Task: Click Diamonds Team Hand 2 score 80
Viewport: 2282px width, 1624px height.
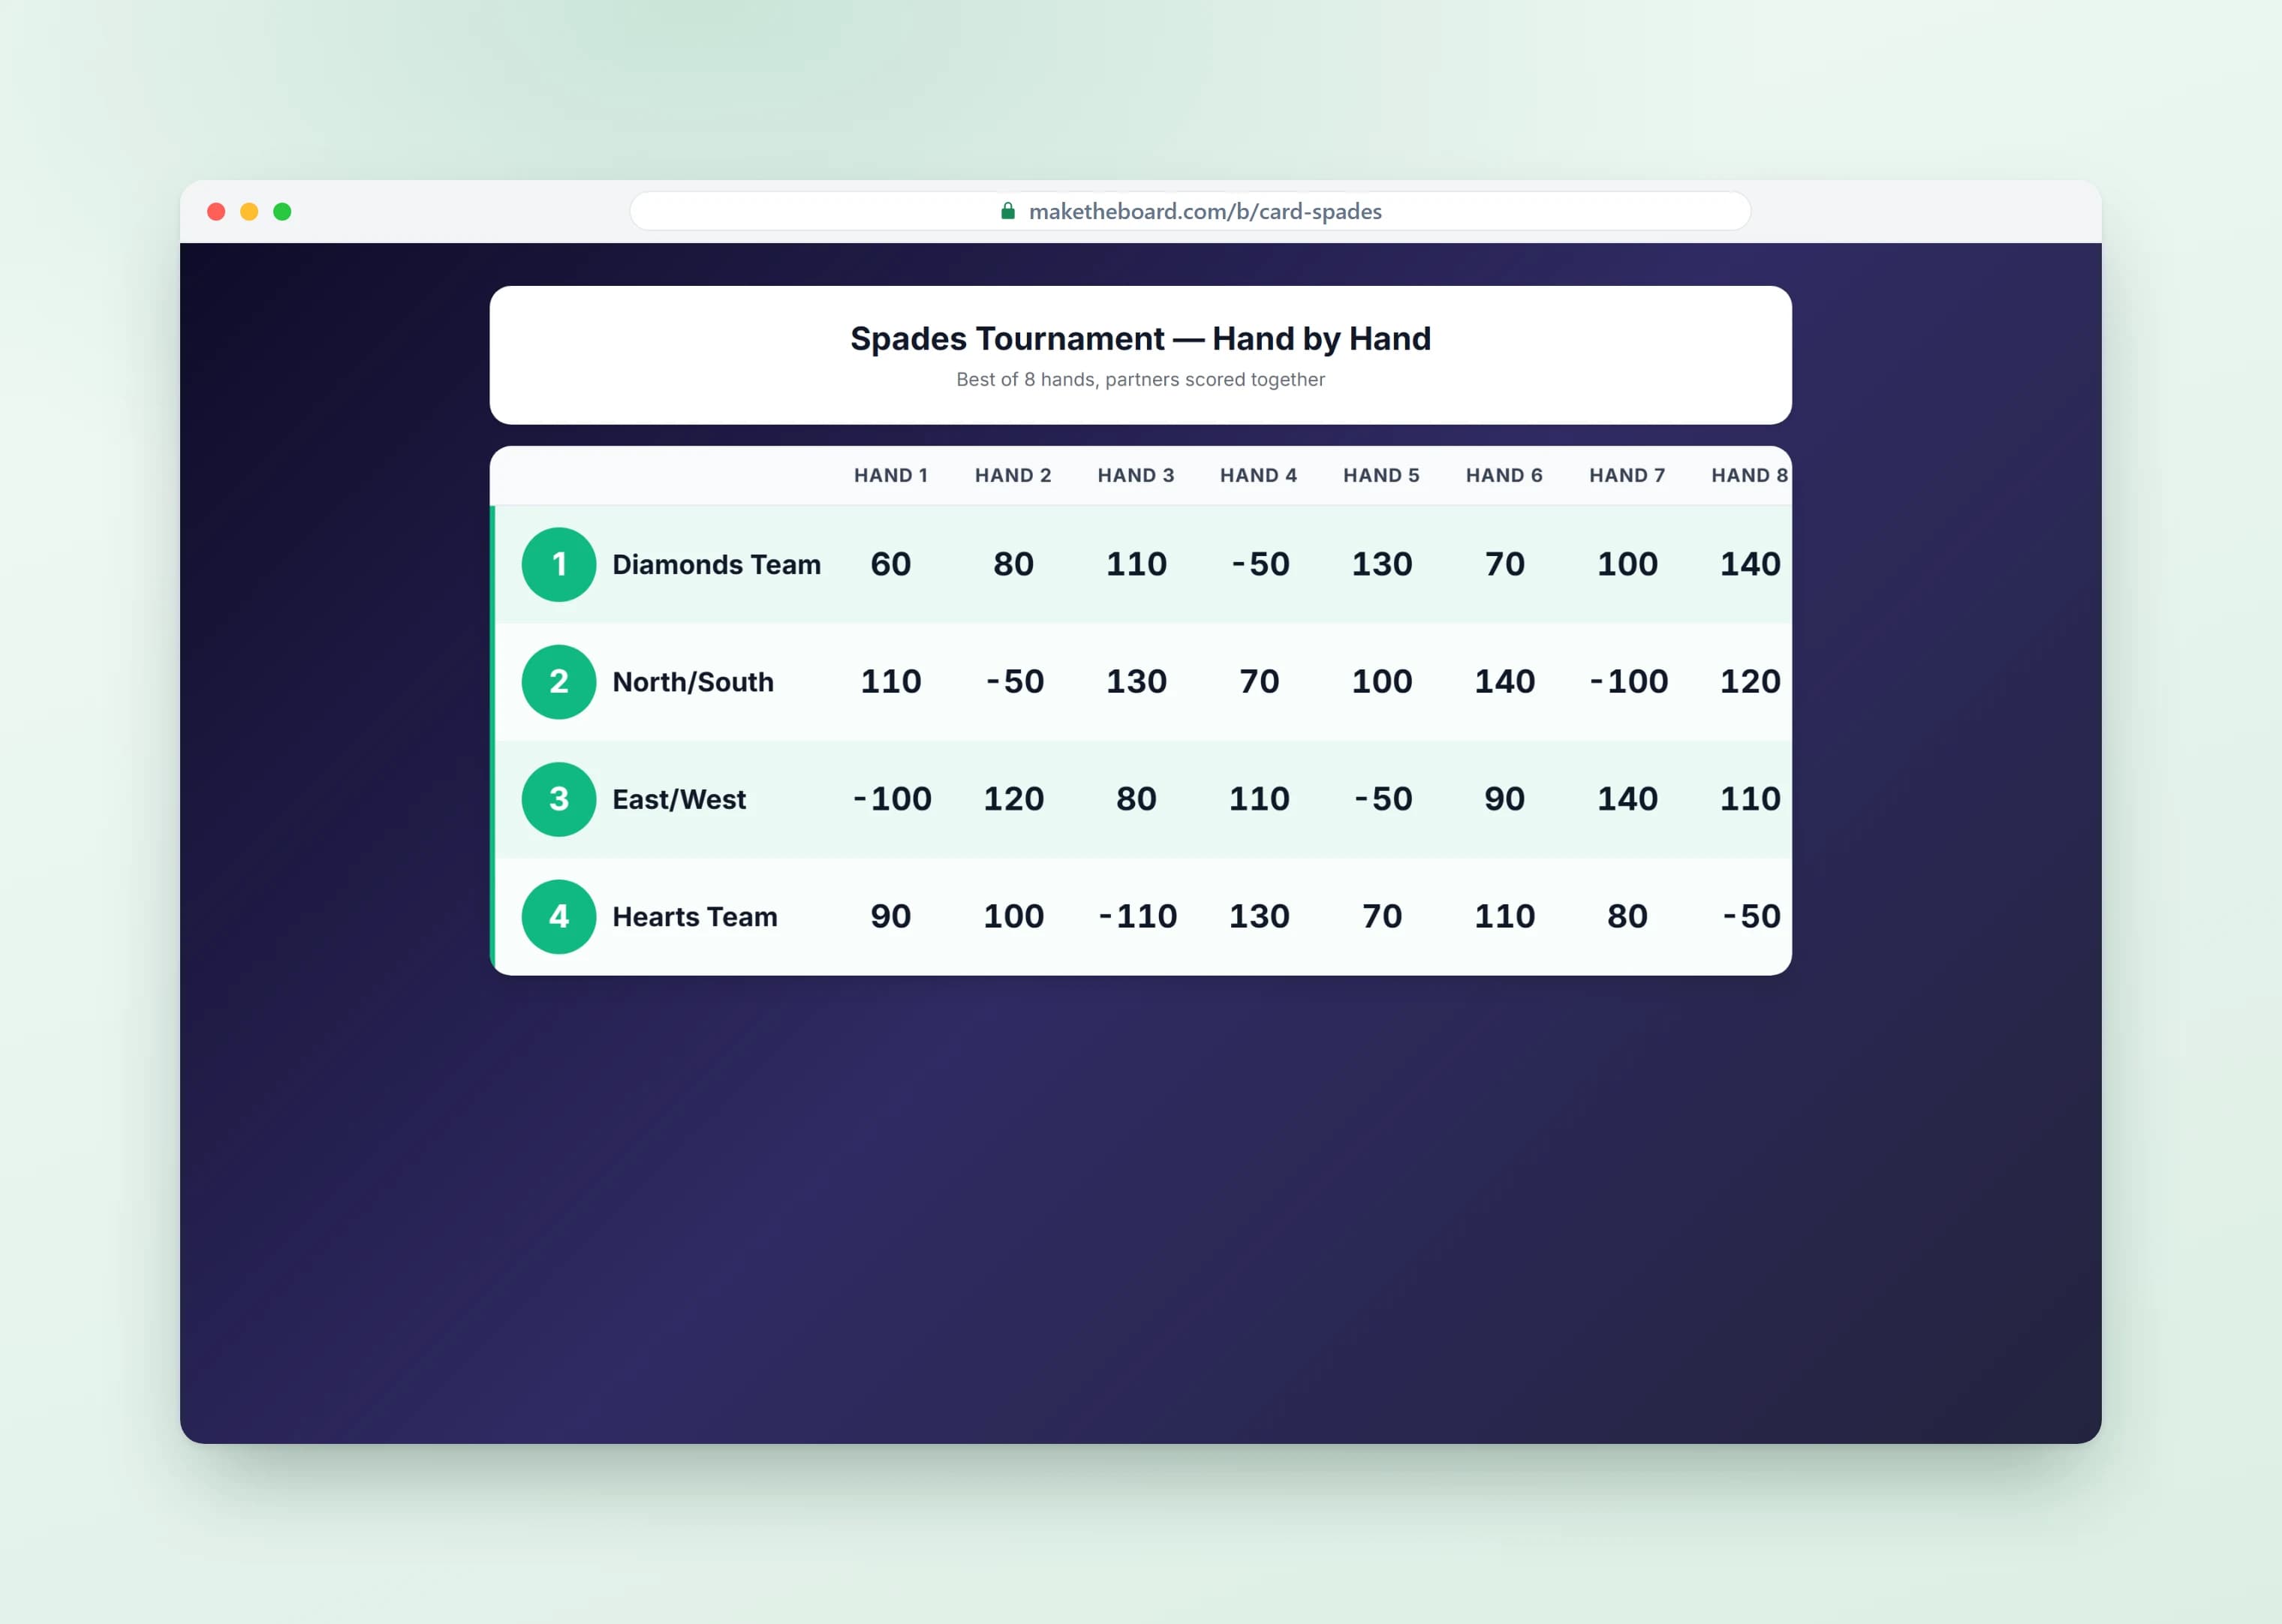Action: [x=1013, y=564]
